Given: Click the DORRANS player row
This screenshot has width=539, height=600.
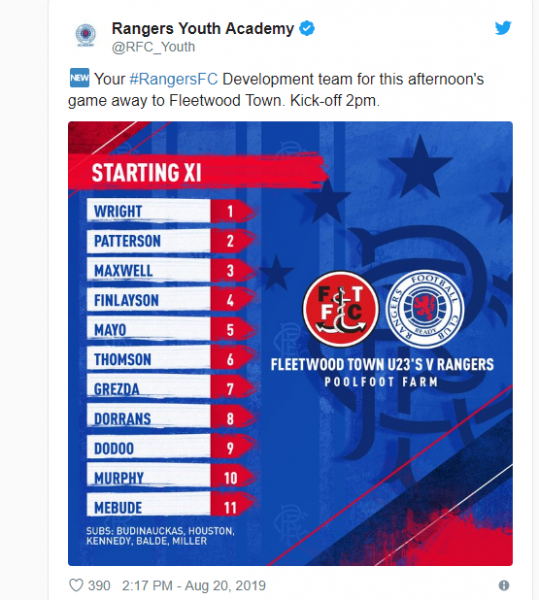Looking at the screenshot, I should tap(171, 418).
